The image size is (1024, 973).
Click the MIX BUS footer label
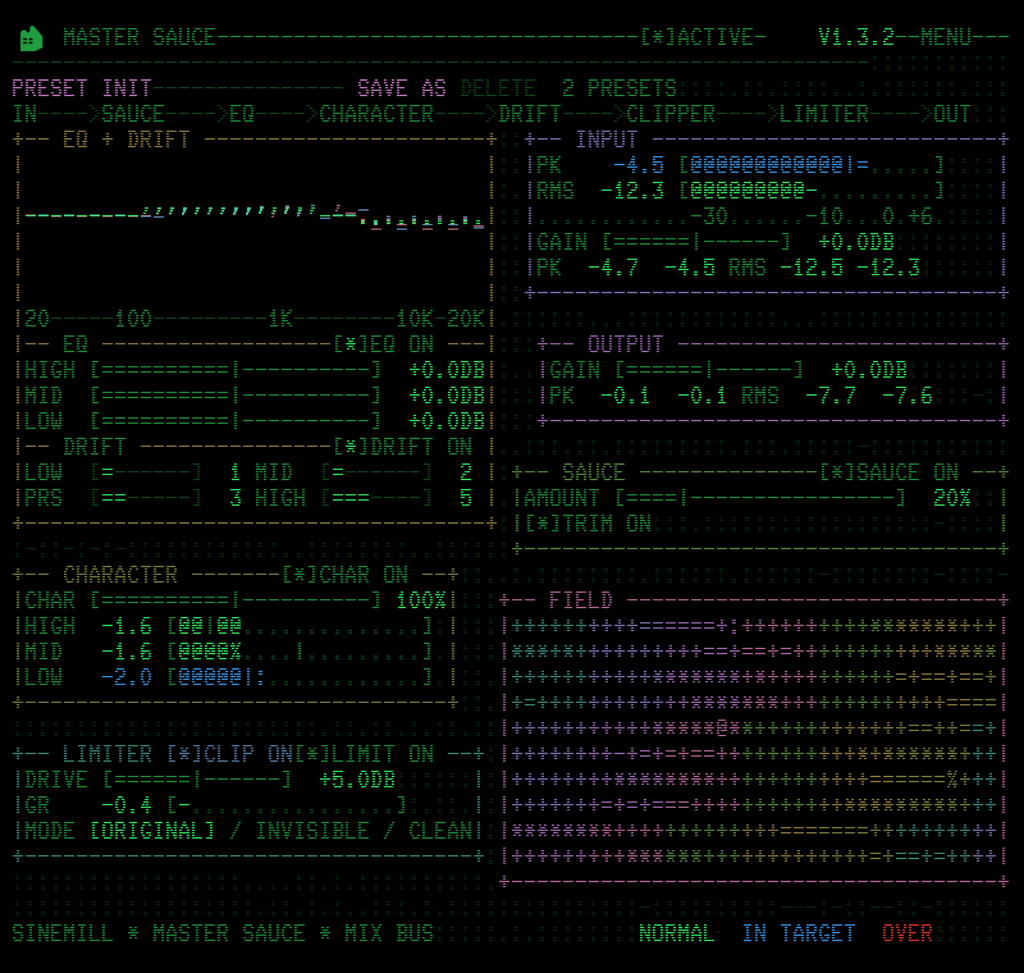point(389,933)
